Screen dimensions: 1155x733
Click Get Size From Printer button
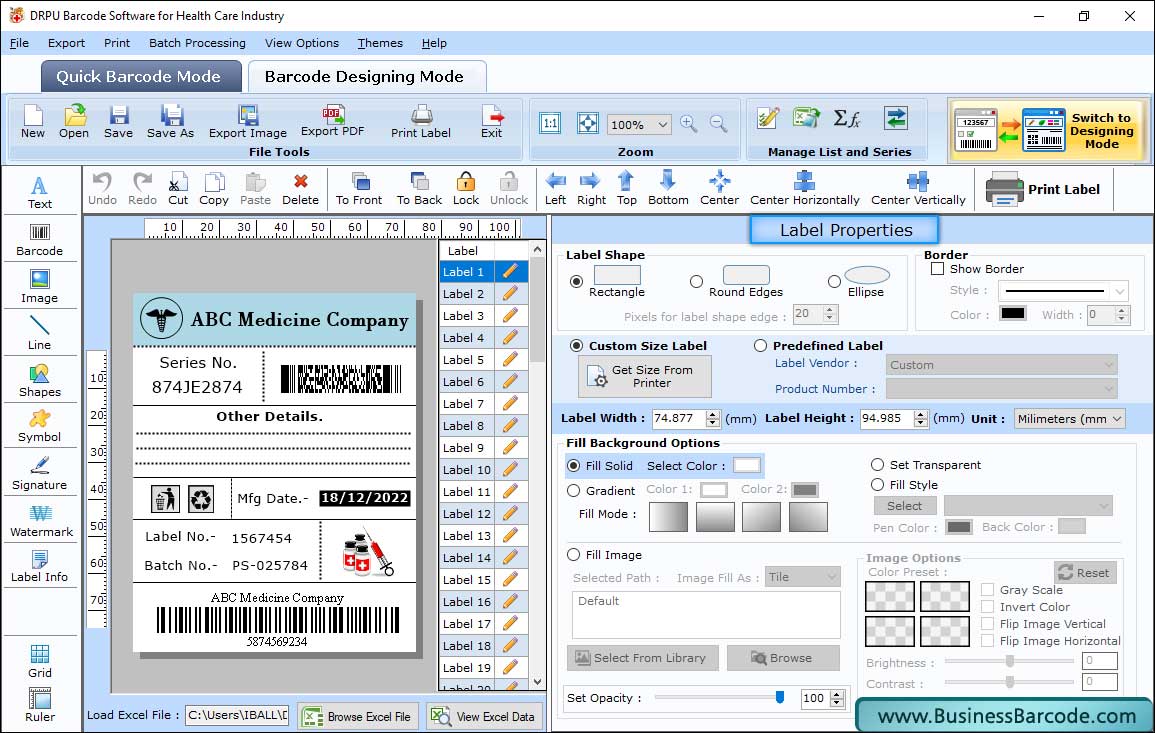click(645, 376)
